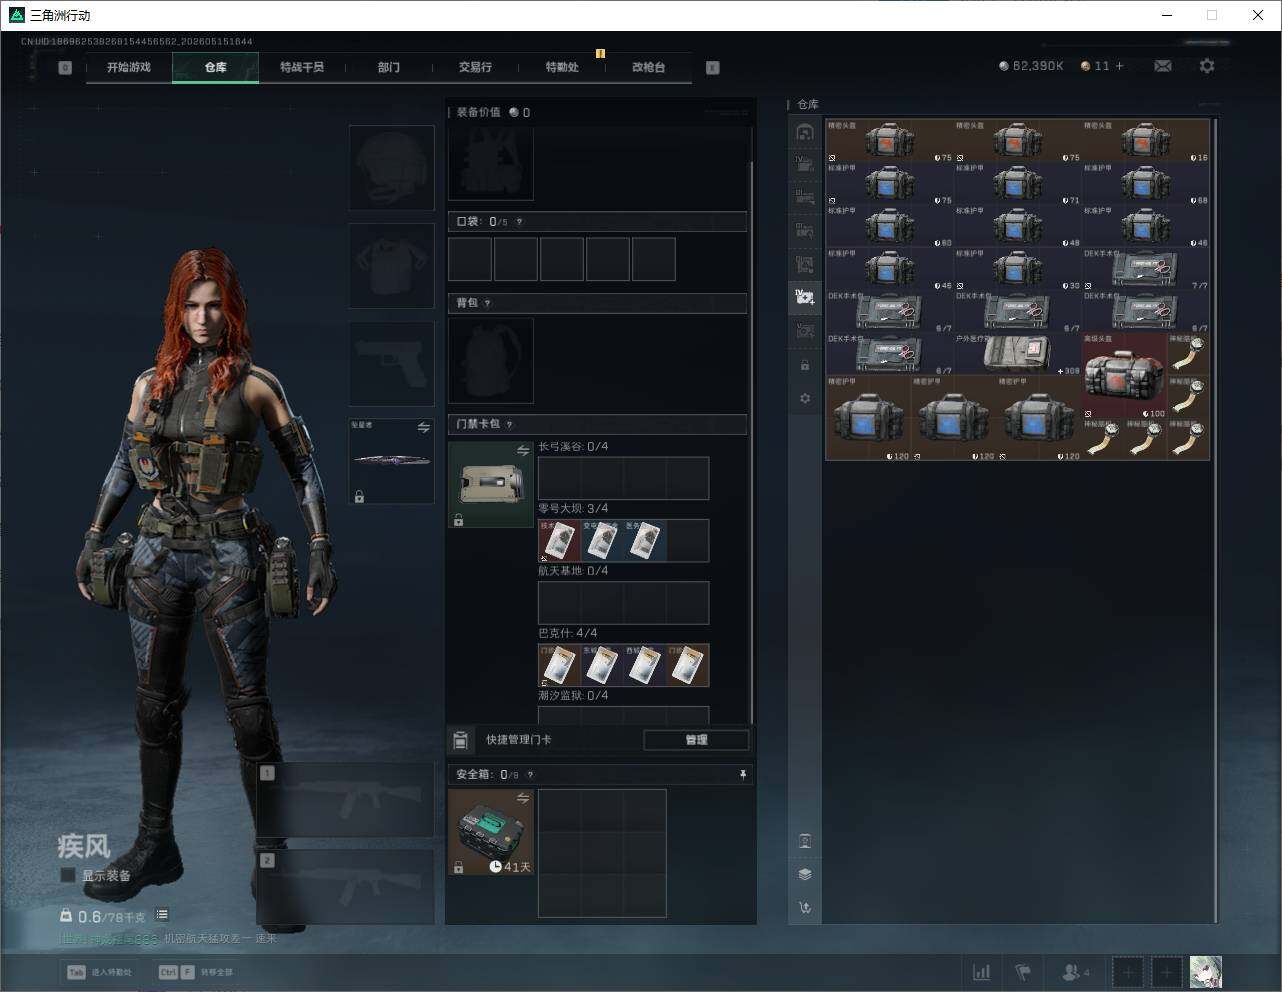1282x992 pixels.
Task: Open the 特战干员 tab
Action: [x=302, y=67]
